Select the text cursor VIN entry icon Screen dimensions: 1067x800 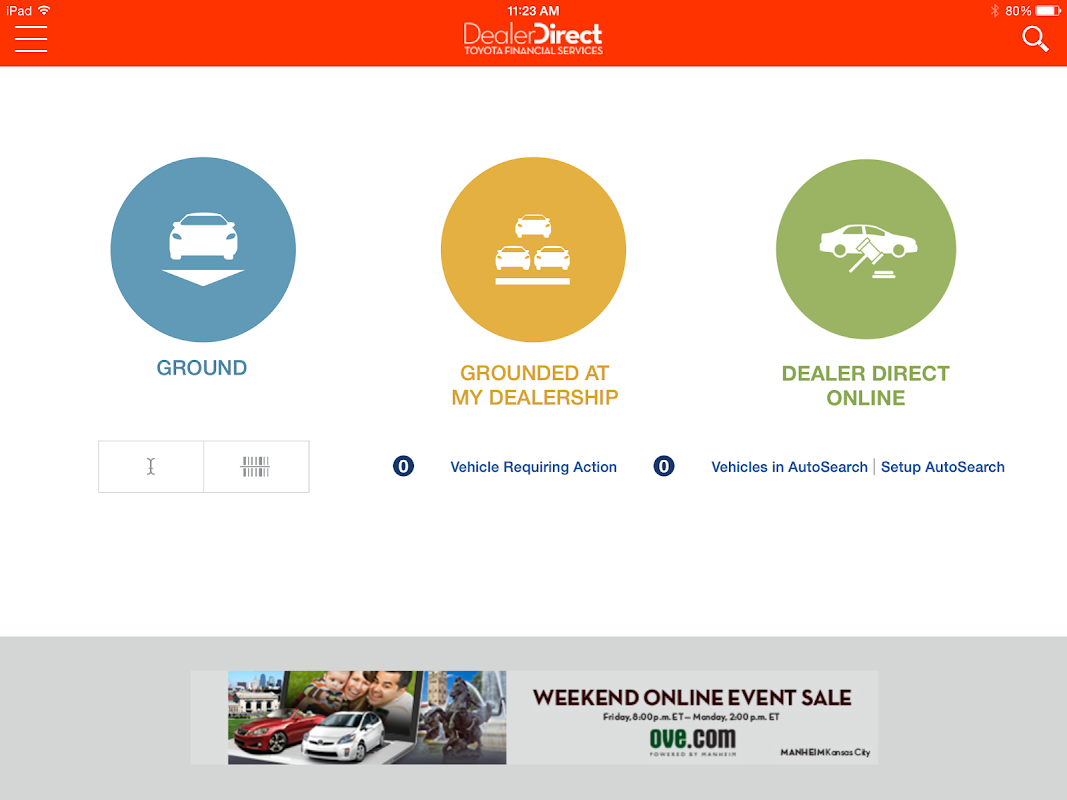151,467
